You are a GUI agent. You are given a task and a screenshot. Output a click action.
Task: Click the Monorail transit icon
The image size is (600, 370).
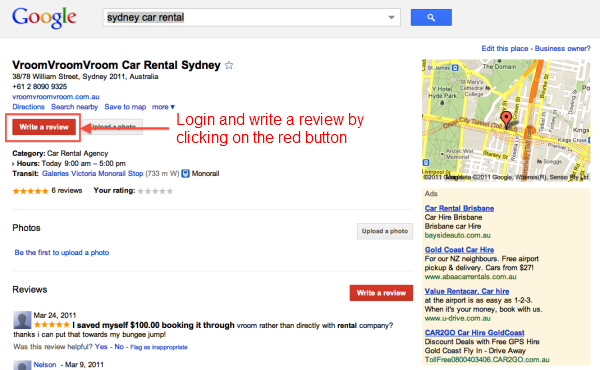coord(185,174)
